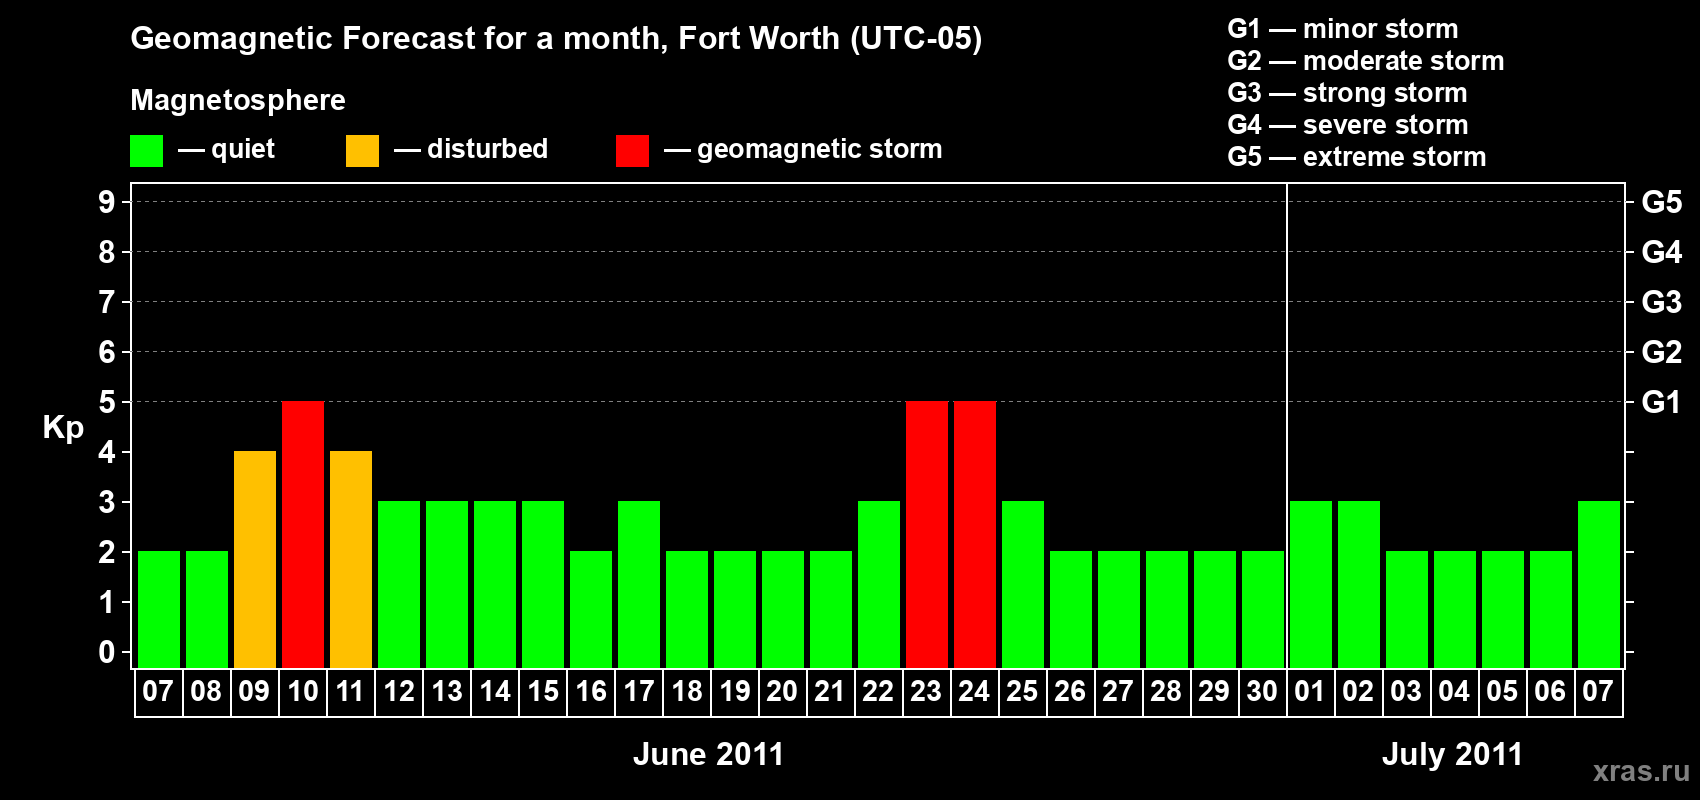Click the green bar for July 02
The width and height of the screenshot is (1700, 800).
click(x=1359, y=585)
